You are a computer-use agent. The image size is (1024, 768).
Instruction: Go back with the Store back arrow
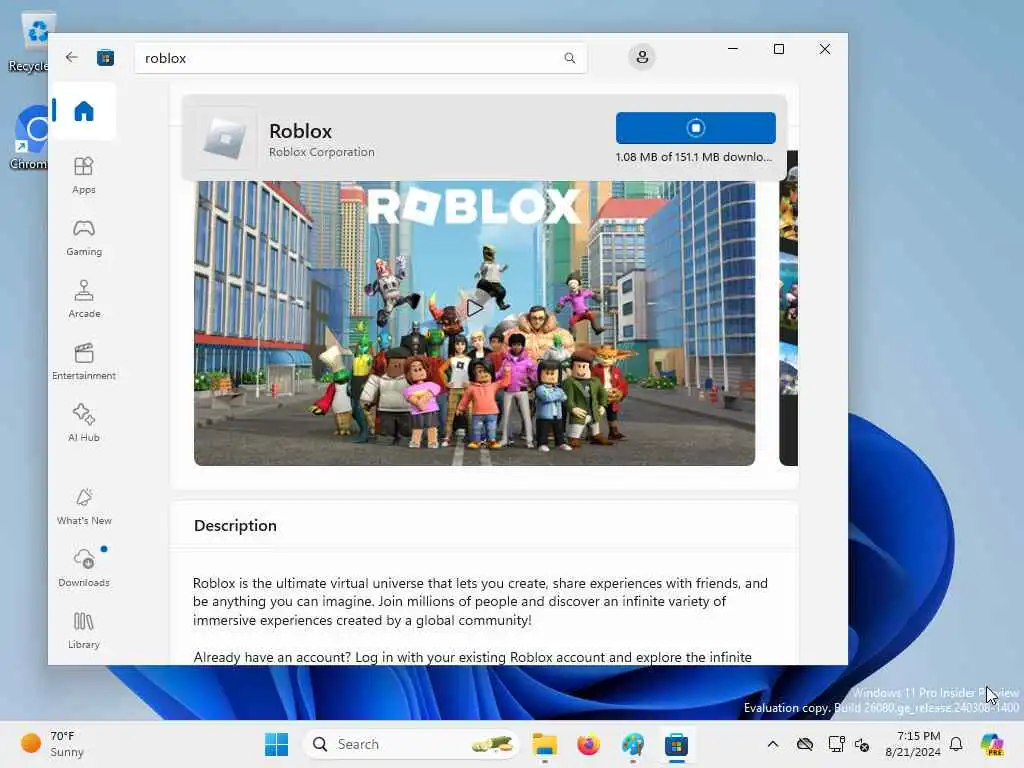click(x=72, y=57)
